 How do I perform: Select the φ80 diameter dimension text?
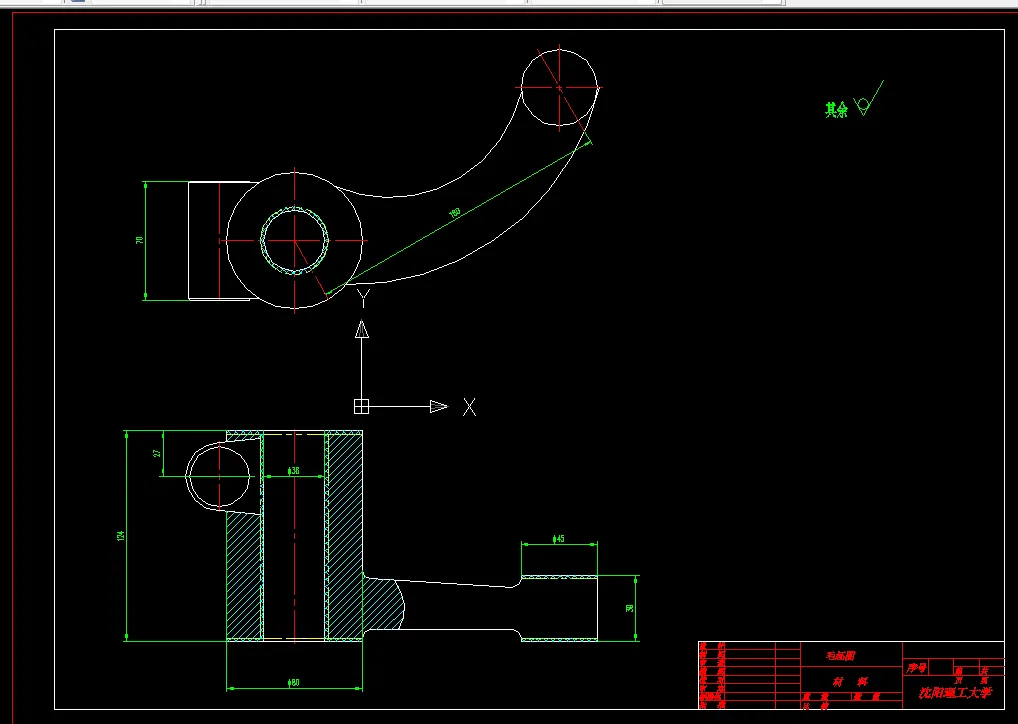(293, 682)
